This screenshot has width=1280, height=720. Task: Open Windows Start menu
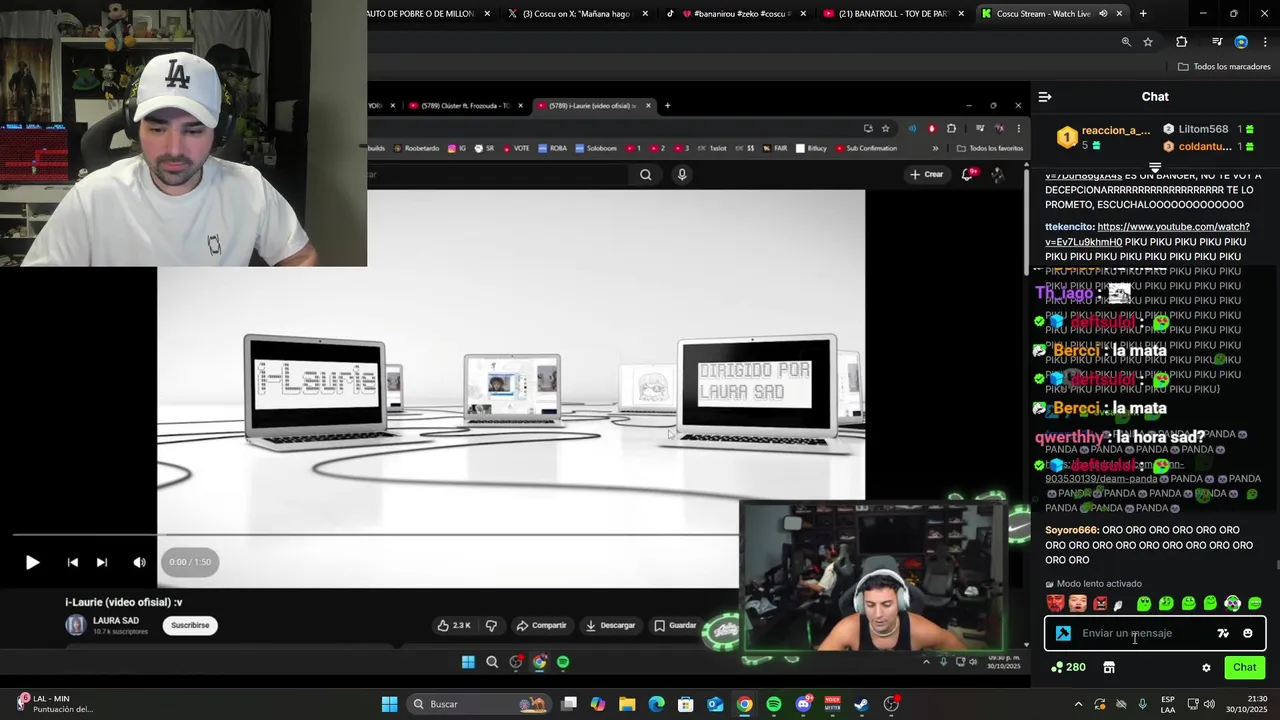(389, 704)
